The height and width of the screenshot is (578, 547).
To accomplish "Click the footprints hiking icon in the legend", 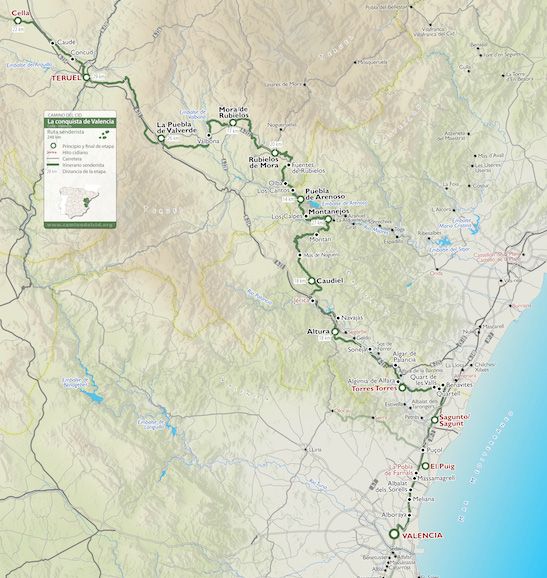I will click(x=105, y=135).
